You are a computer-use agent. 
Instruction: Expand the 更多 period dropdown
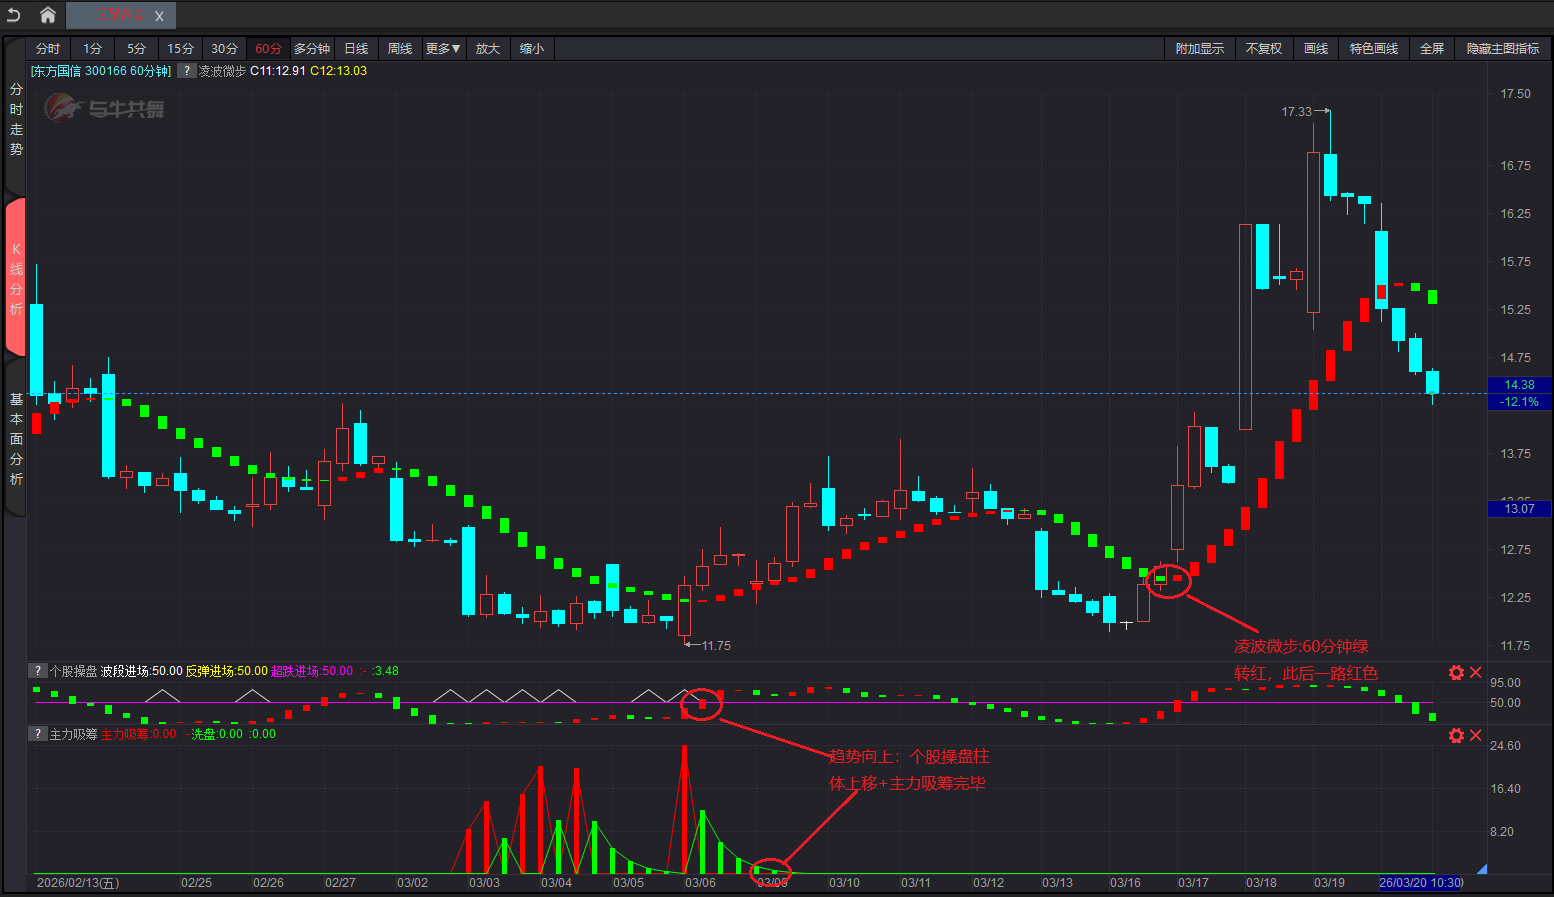pos(442,49)
